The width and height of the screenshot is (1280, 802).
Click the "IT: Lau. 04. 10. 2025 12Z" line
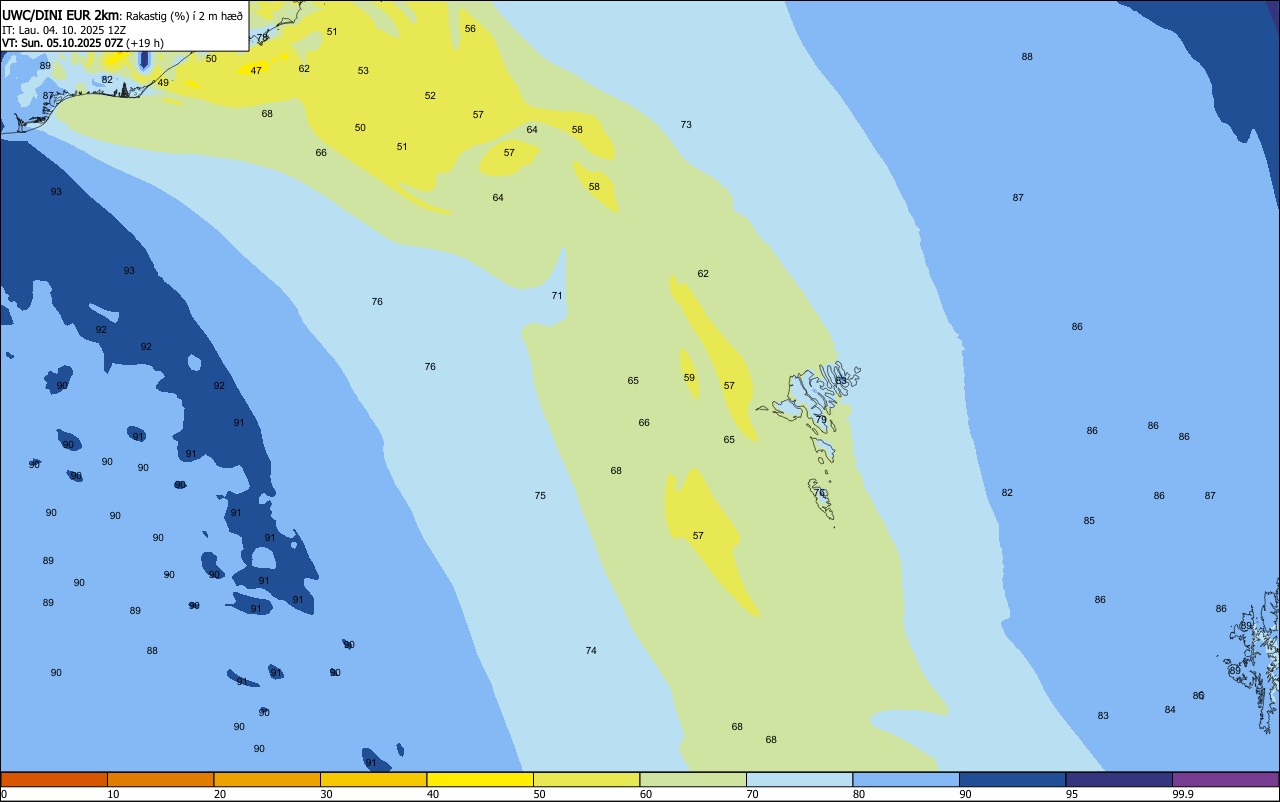pyautogui.click(x=64, y=30)
